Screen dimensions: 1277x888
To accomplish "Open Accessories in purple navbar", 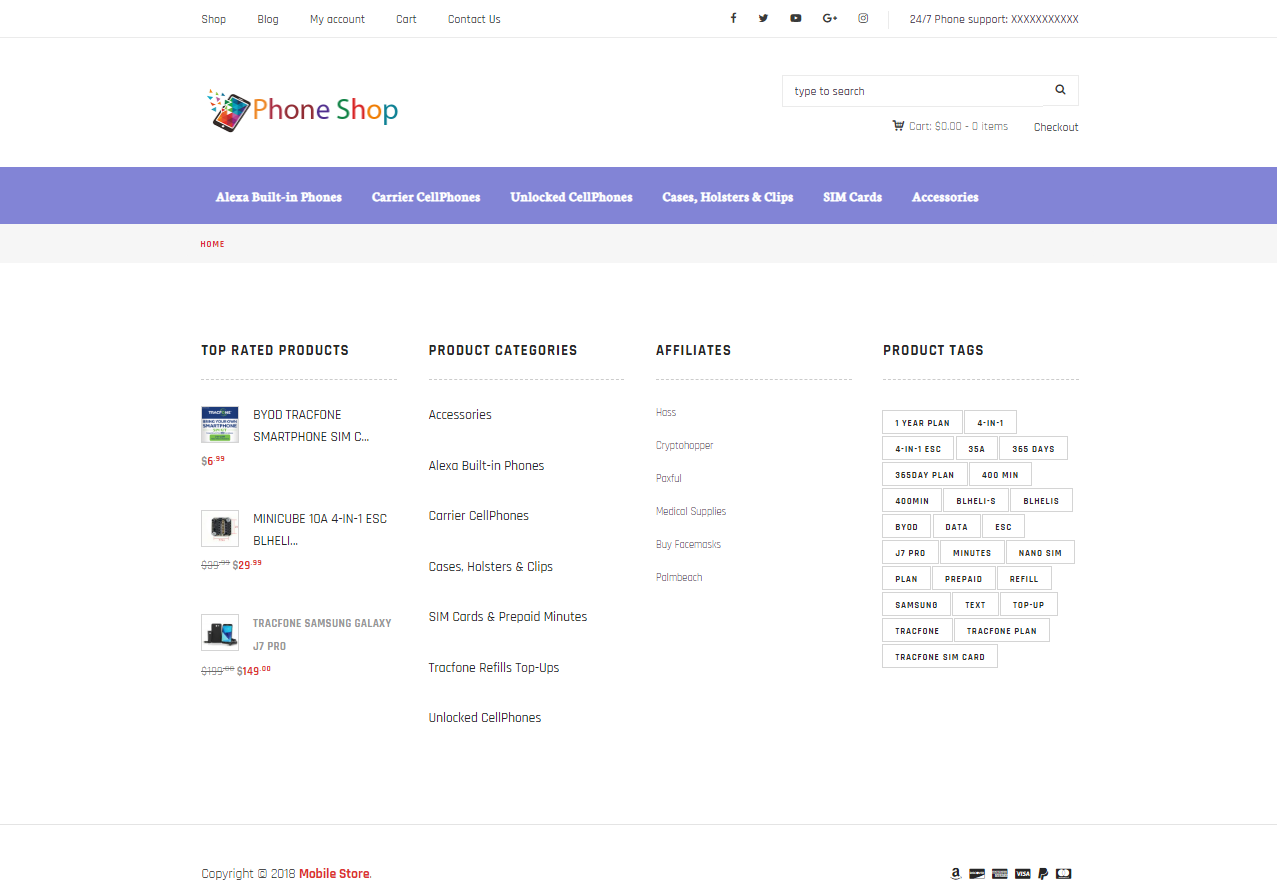I will coord(945,197).
